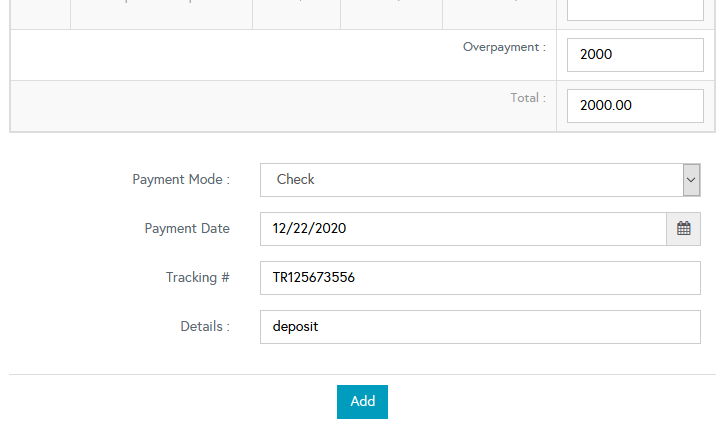Image resolution: width=724 pixels, height=428 pixels.
Task: Click the Total amount field
Action: pyautogui.click(x=635, y=106)
